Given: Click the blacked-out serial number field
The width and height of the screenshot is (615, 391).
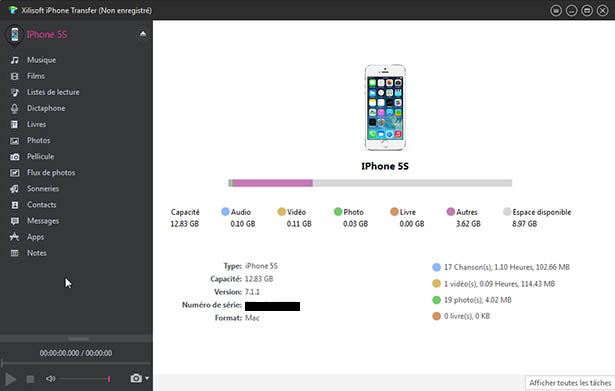Looking at the screenshot, I should click(272, 306).
